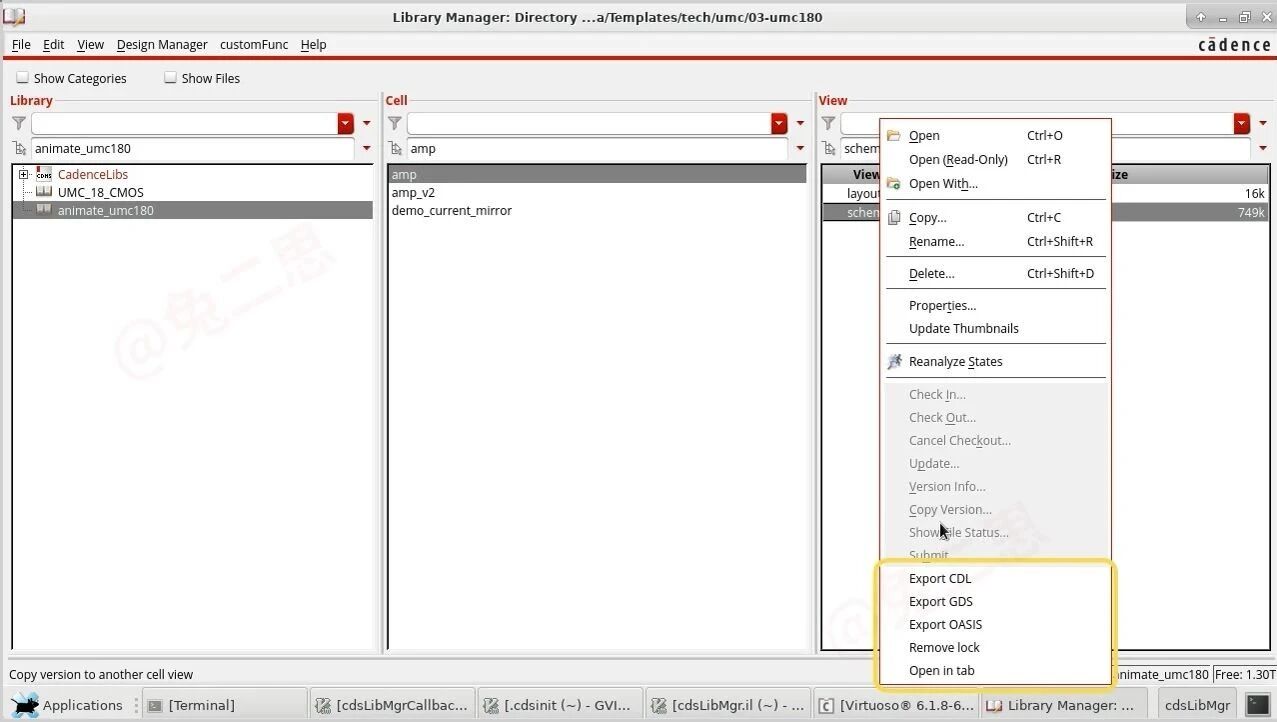
Task: Click the View filter funnel icon
Action: [828, 123]
